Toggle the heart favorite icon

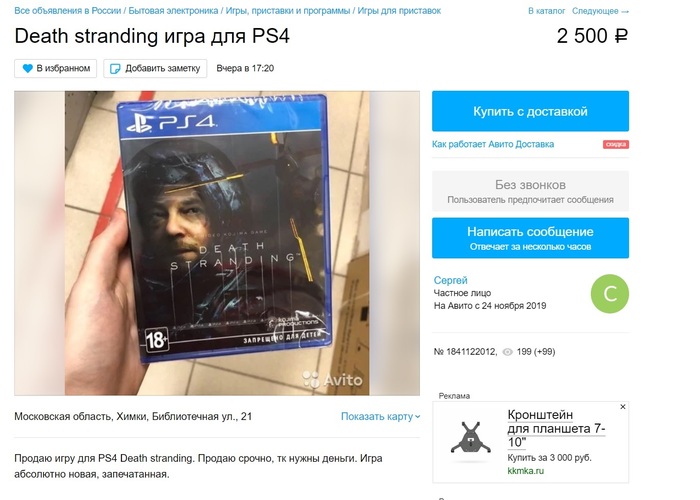coord(28,68)
